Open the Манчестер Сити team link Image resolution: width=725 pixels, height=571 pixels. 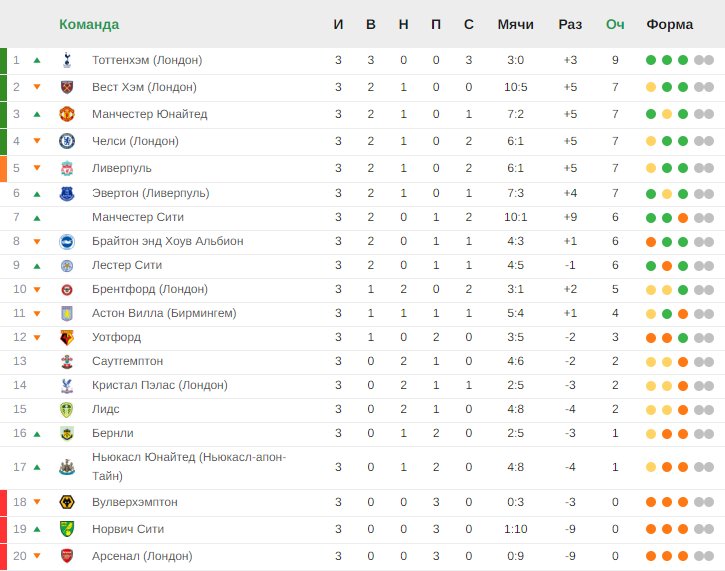(x=138, y=217)
